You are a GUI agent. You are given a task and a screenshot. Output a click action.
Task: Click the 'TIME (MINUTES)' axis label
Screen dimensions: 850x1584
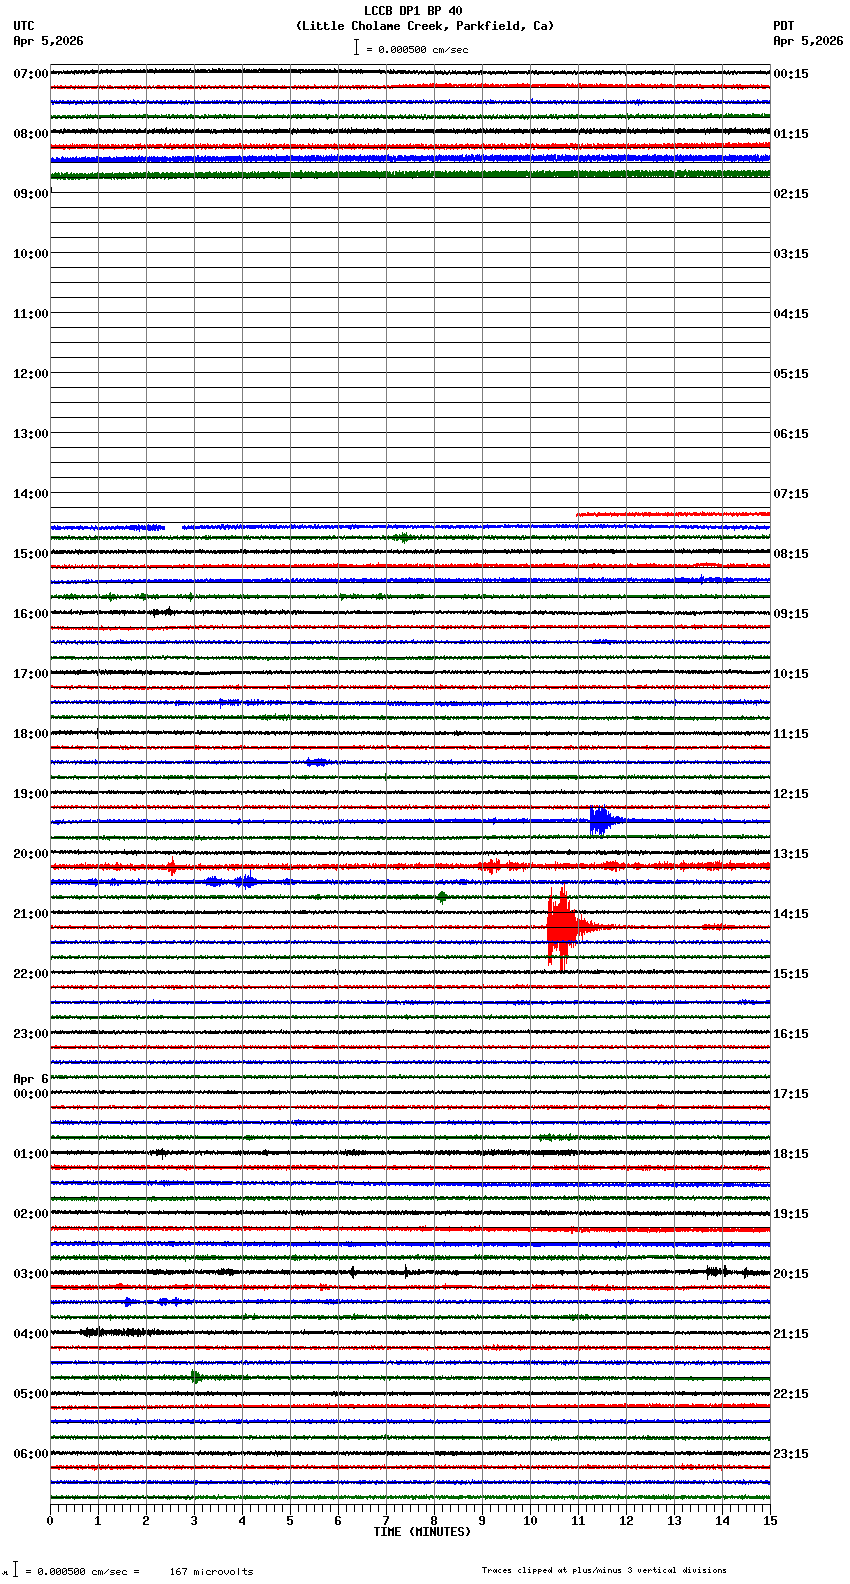[422, 1532]
